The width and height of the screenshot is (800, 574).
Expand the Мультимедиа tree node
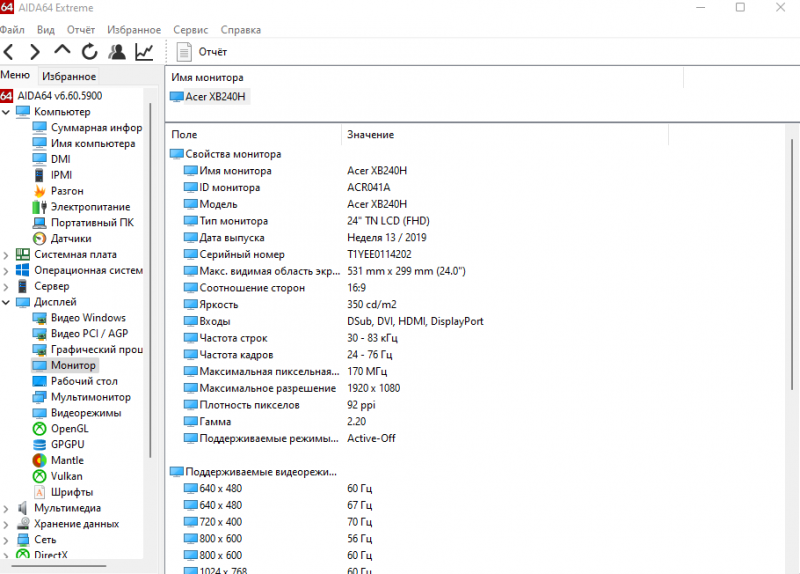[x=6, y=508]
